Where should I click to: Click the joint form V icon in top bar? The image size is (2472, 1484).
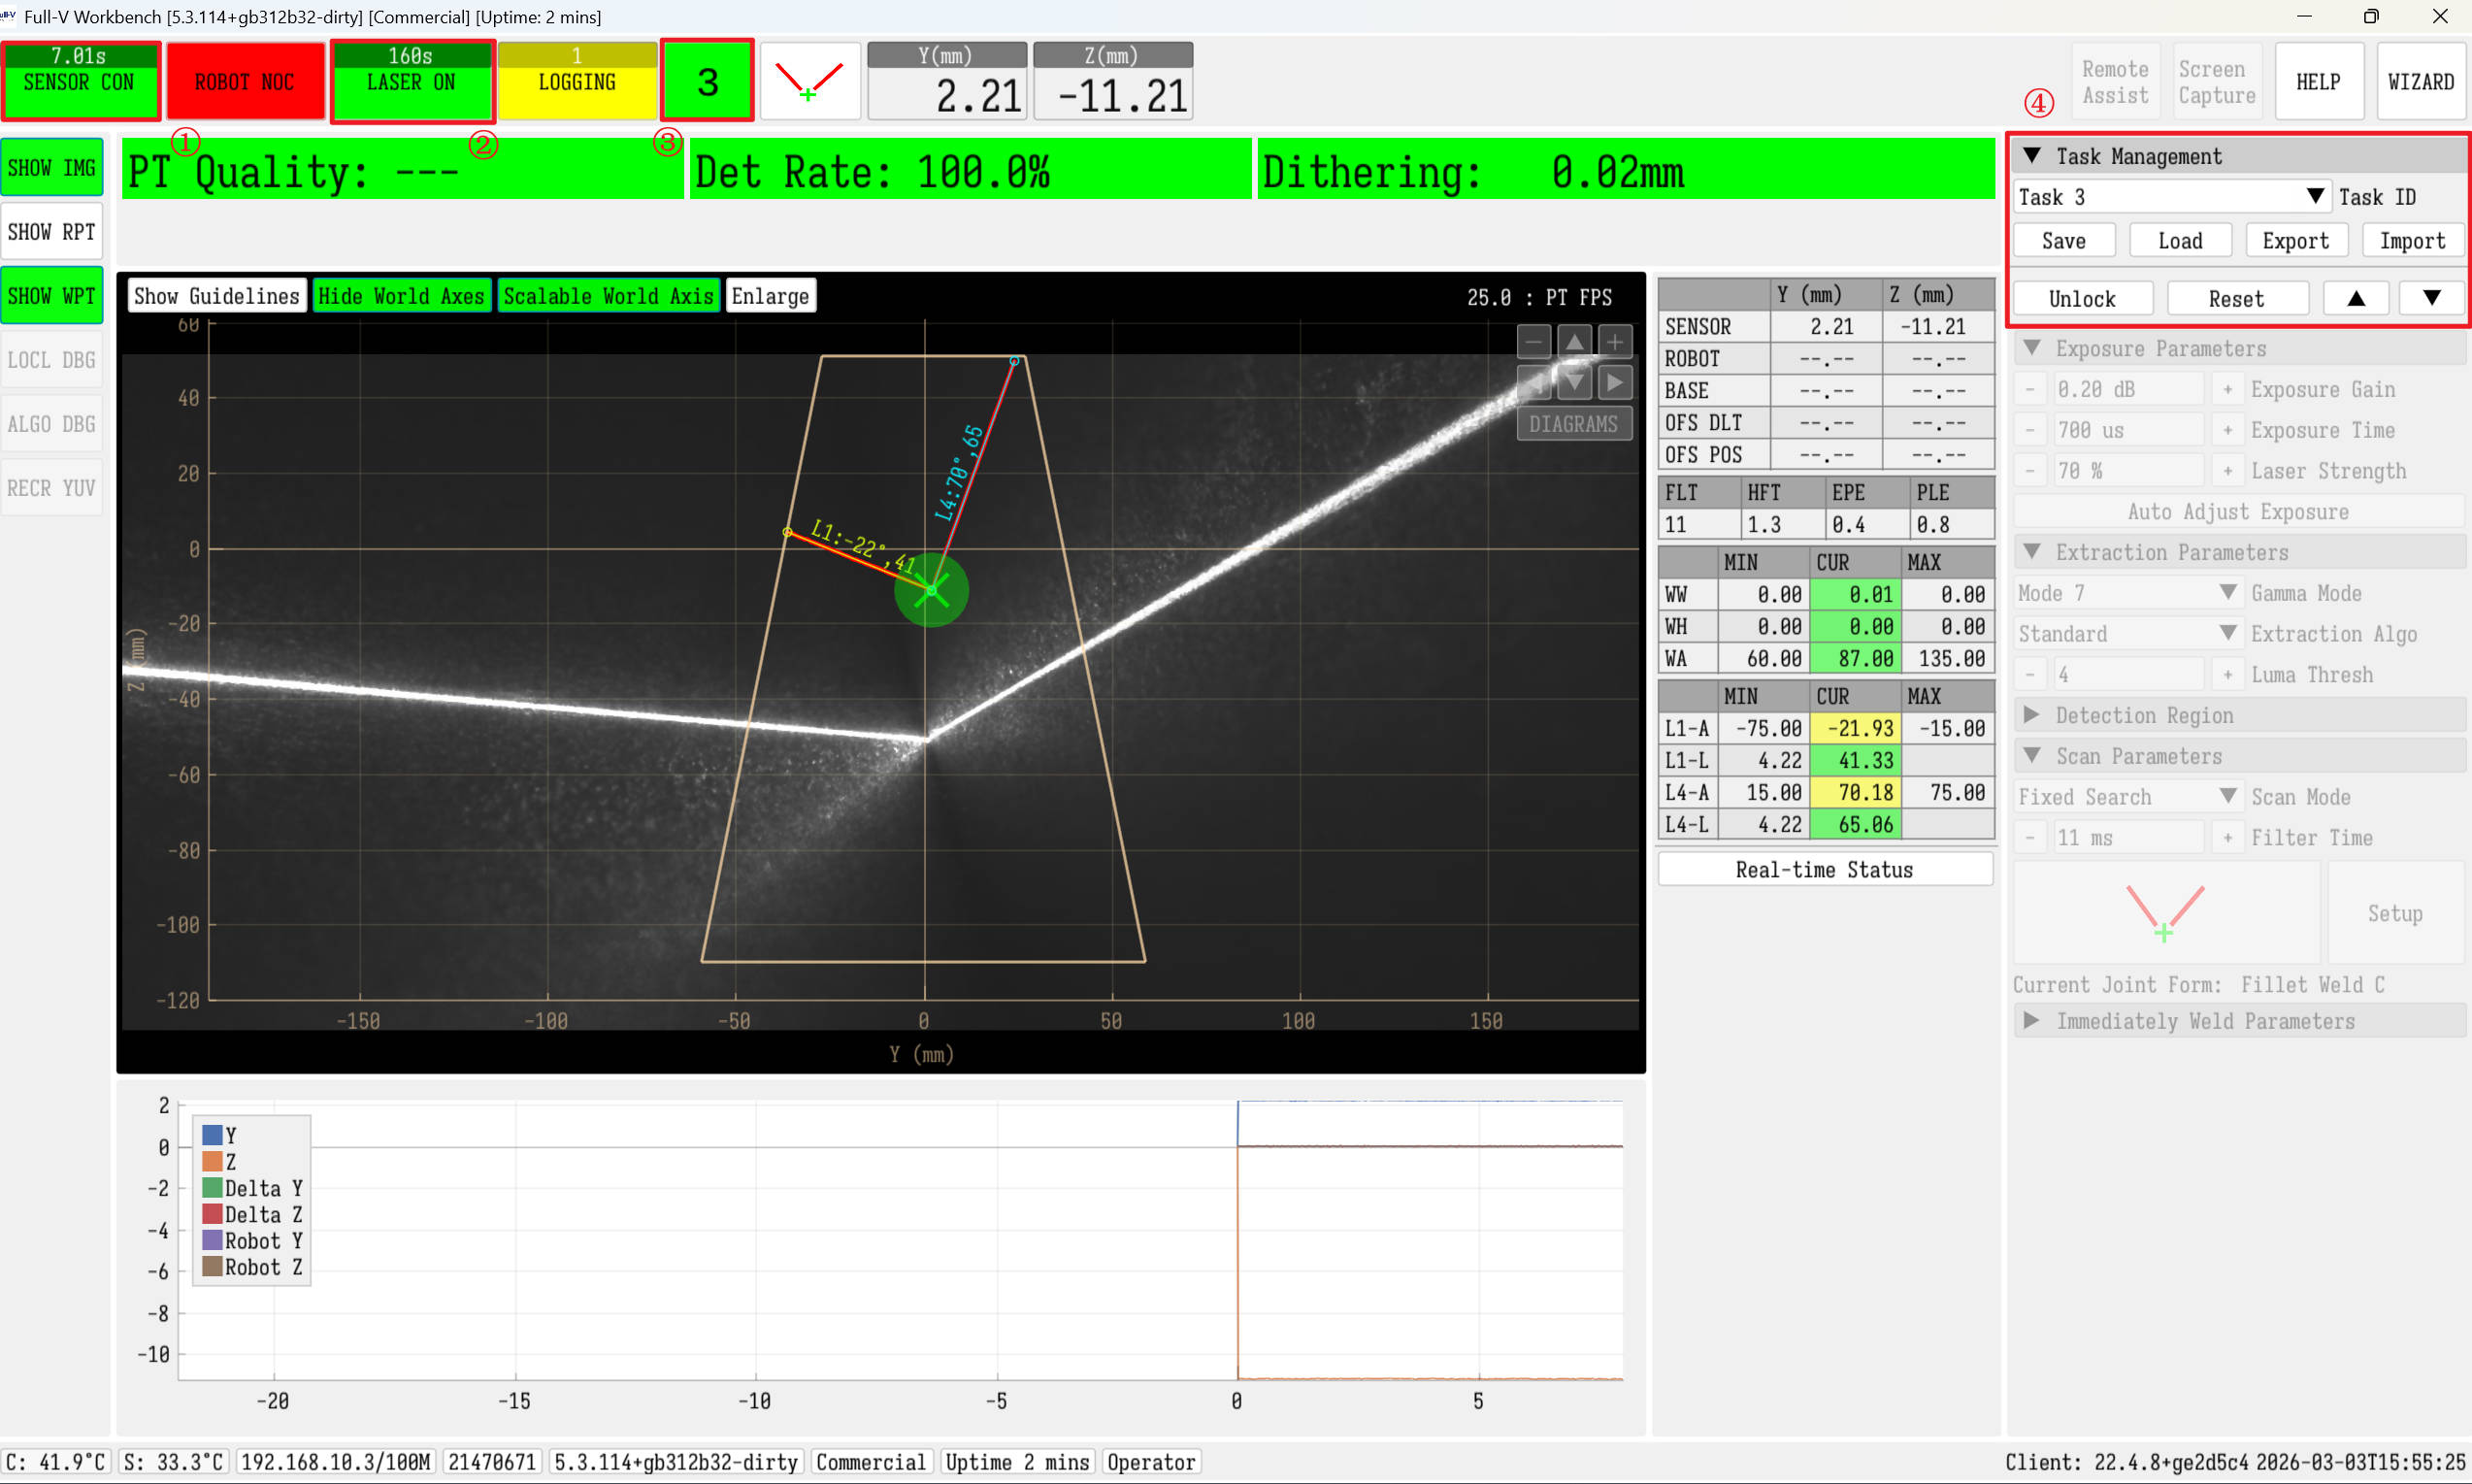pos(810,82)
